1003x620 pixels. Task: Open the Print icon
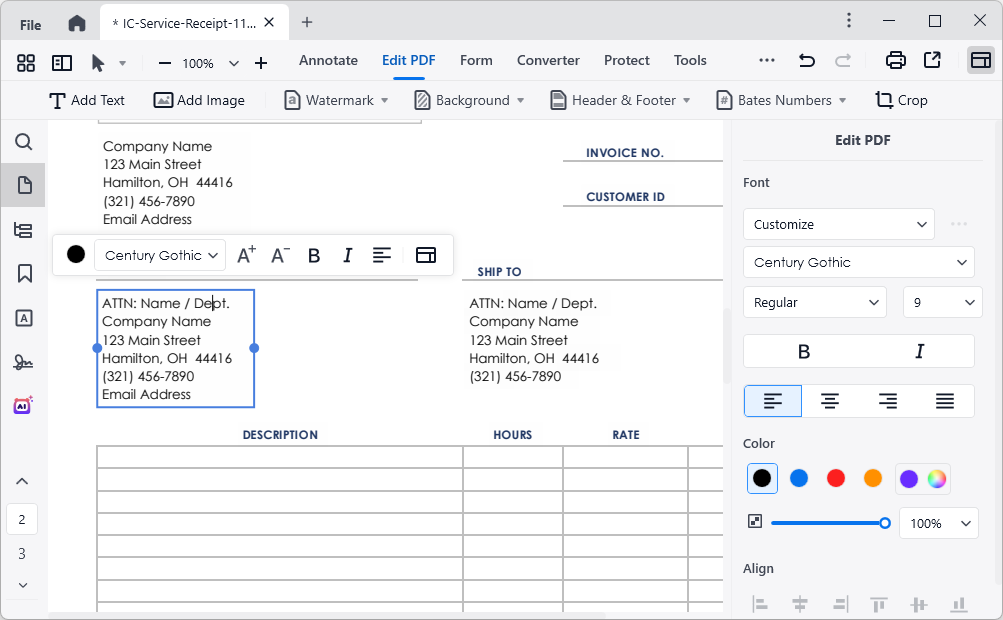(x=895, y=60)
